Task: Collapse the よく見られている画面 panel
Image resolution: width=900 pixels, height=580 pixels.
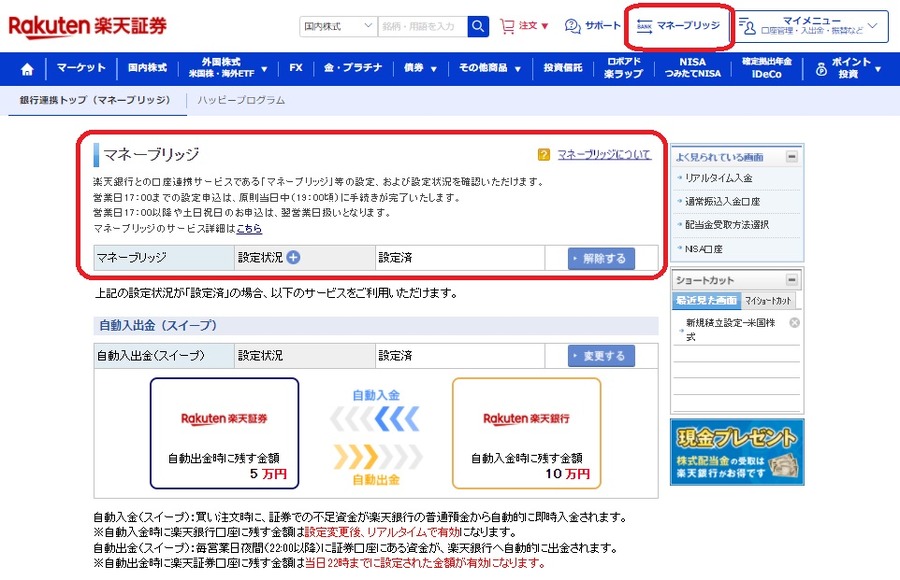Action: [x=792, y=157]
